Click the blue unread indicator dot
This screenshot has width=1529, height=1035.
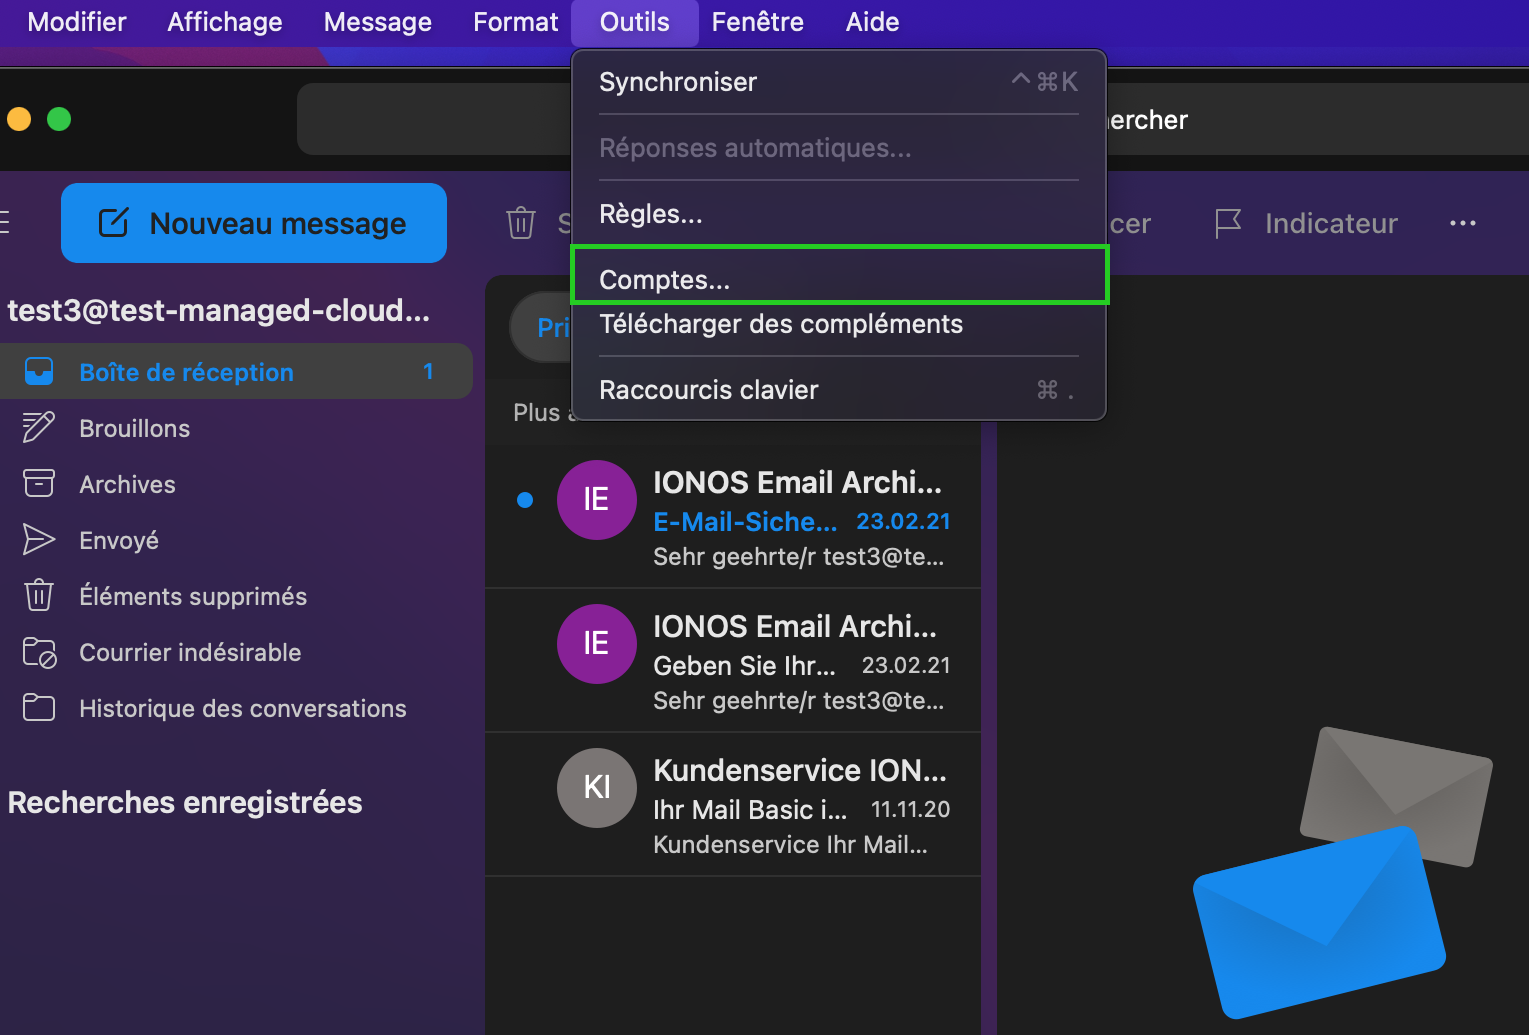pyautogui.click(x=525, y=500)
